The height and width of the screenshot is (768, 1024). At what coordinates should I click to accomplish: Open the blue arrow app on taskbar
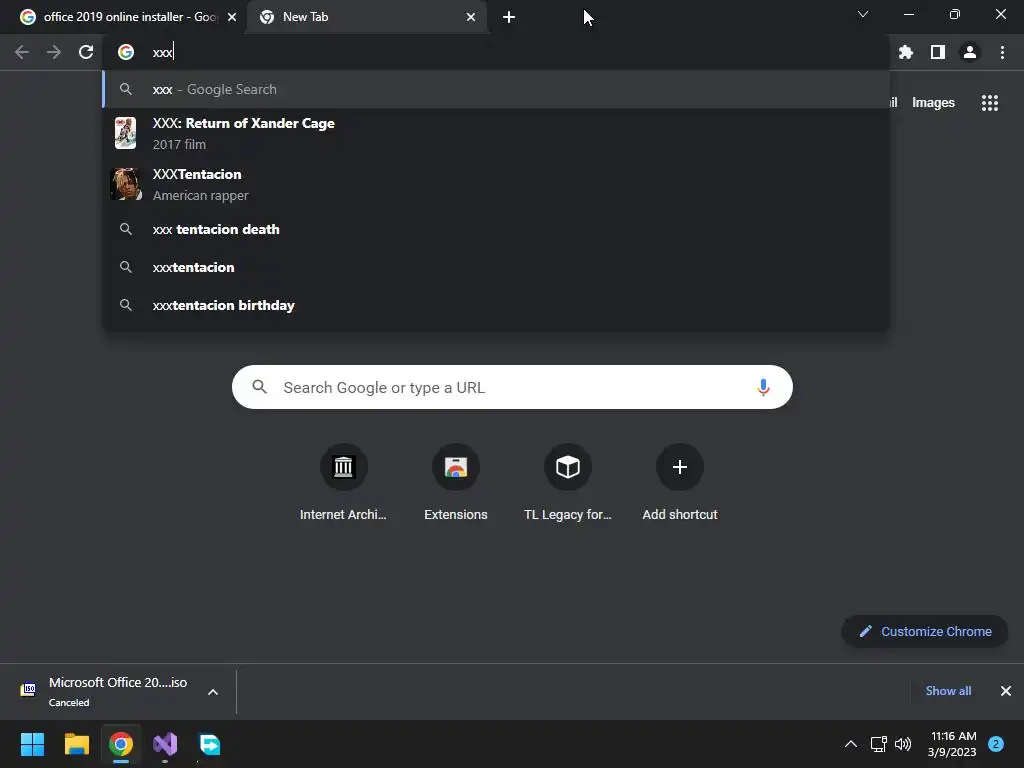[x=210, y=744]
